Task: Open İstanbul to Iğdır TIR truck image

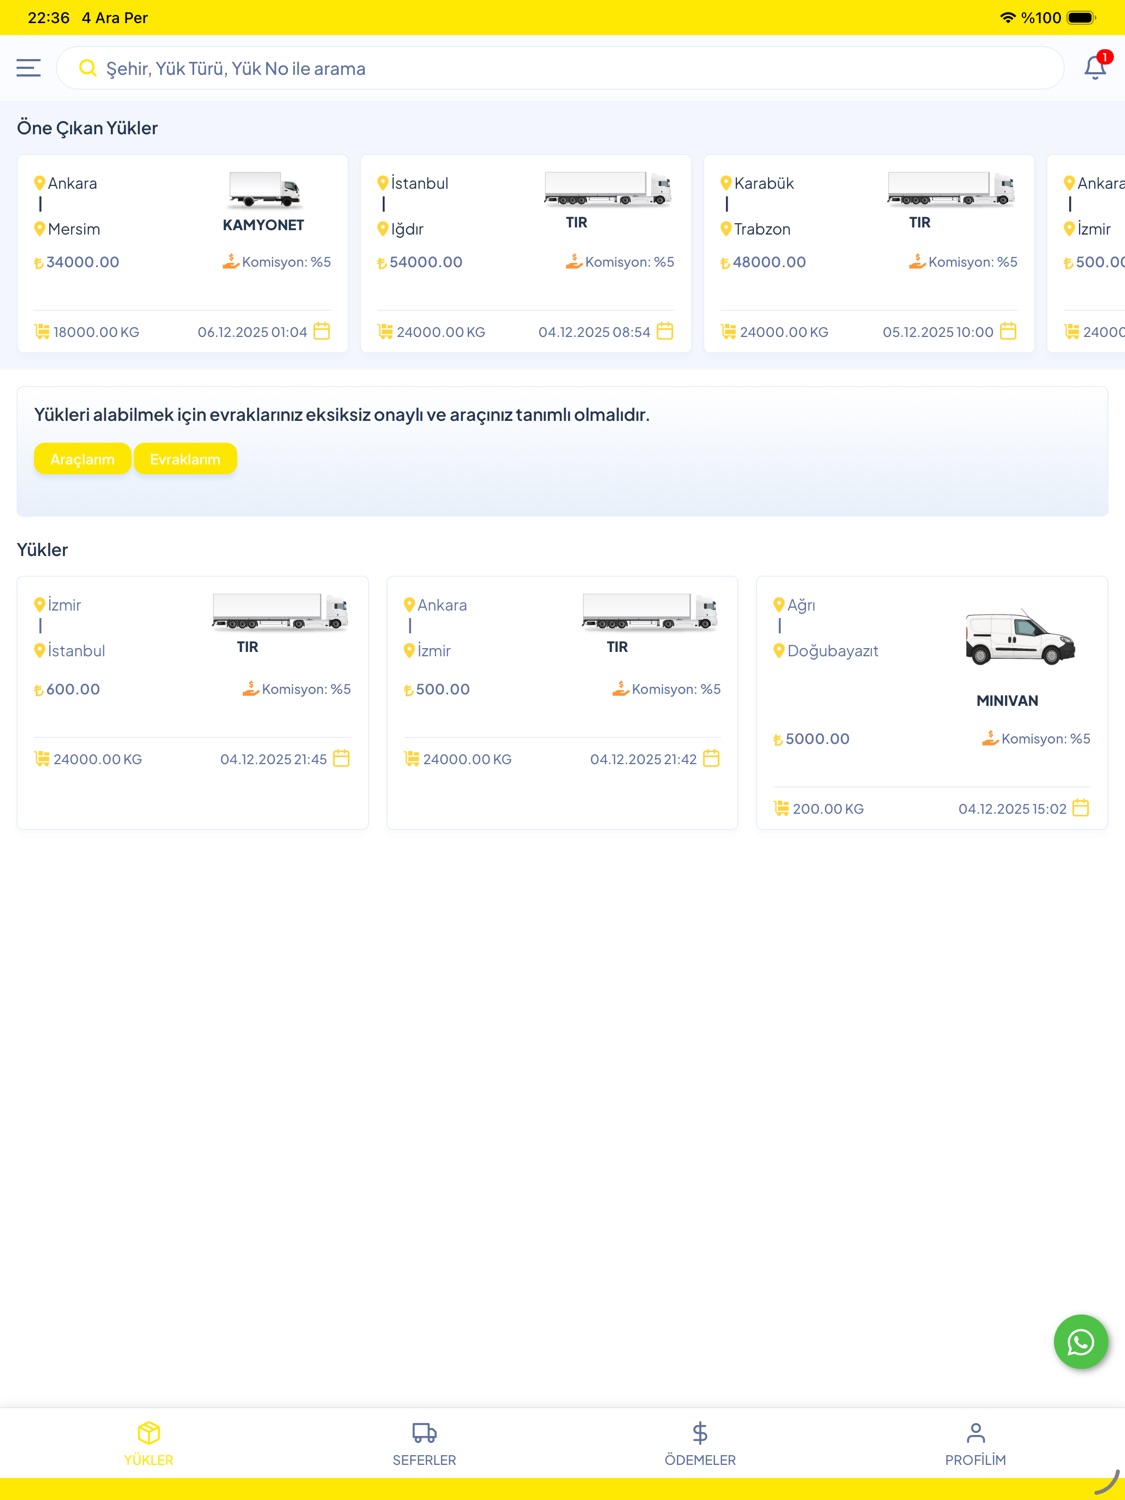Action: click(607, 188)
